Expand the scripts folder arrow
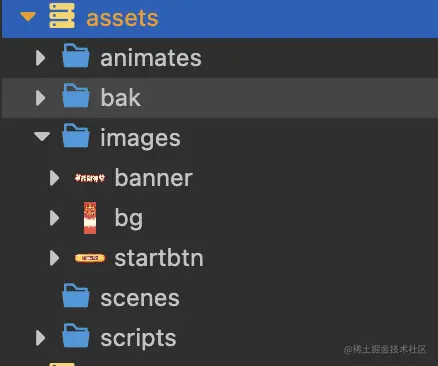This screenshot has height=366, width=438. pyautogui.click(x=41, y=338)
